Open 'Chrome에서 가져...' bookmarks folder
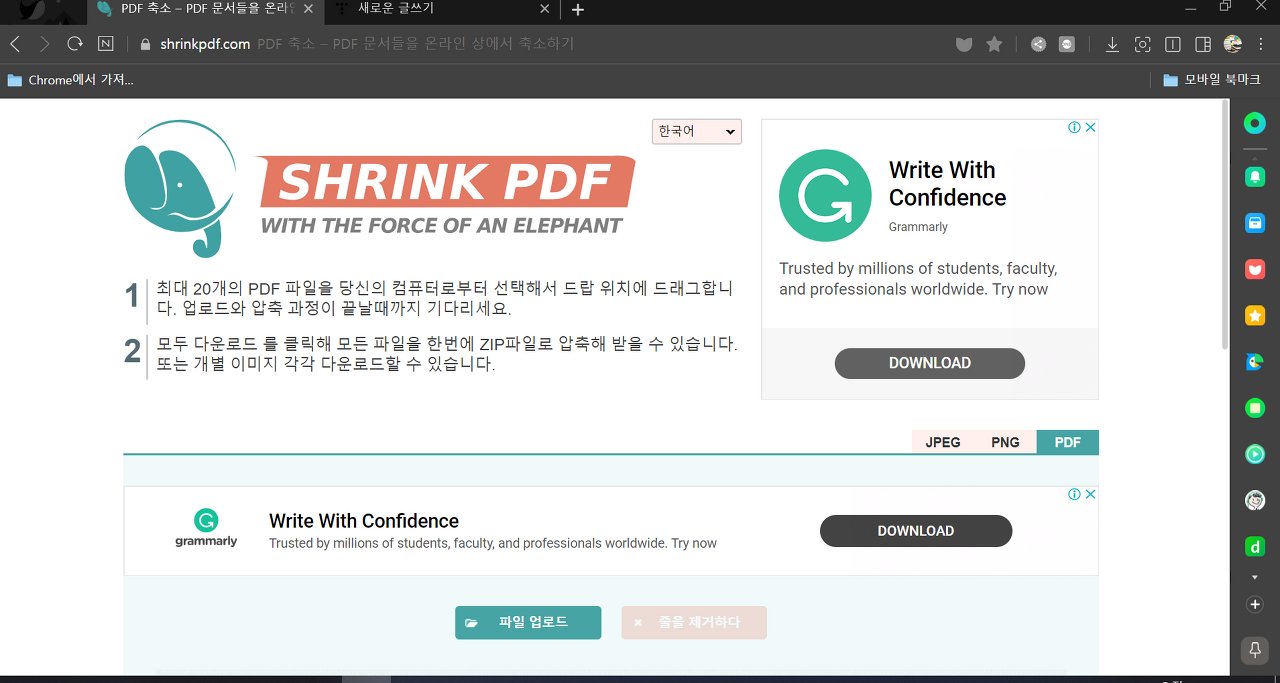This screenshot has width=1280, height=683. pos(70,80)
